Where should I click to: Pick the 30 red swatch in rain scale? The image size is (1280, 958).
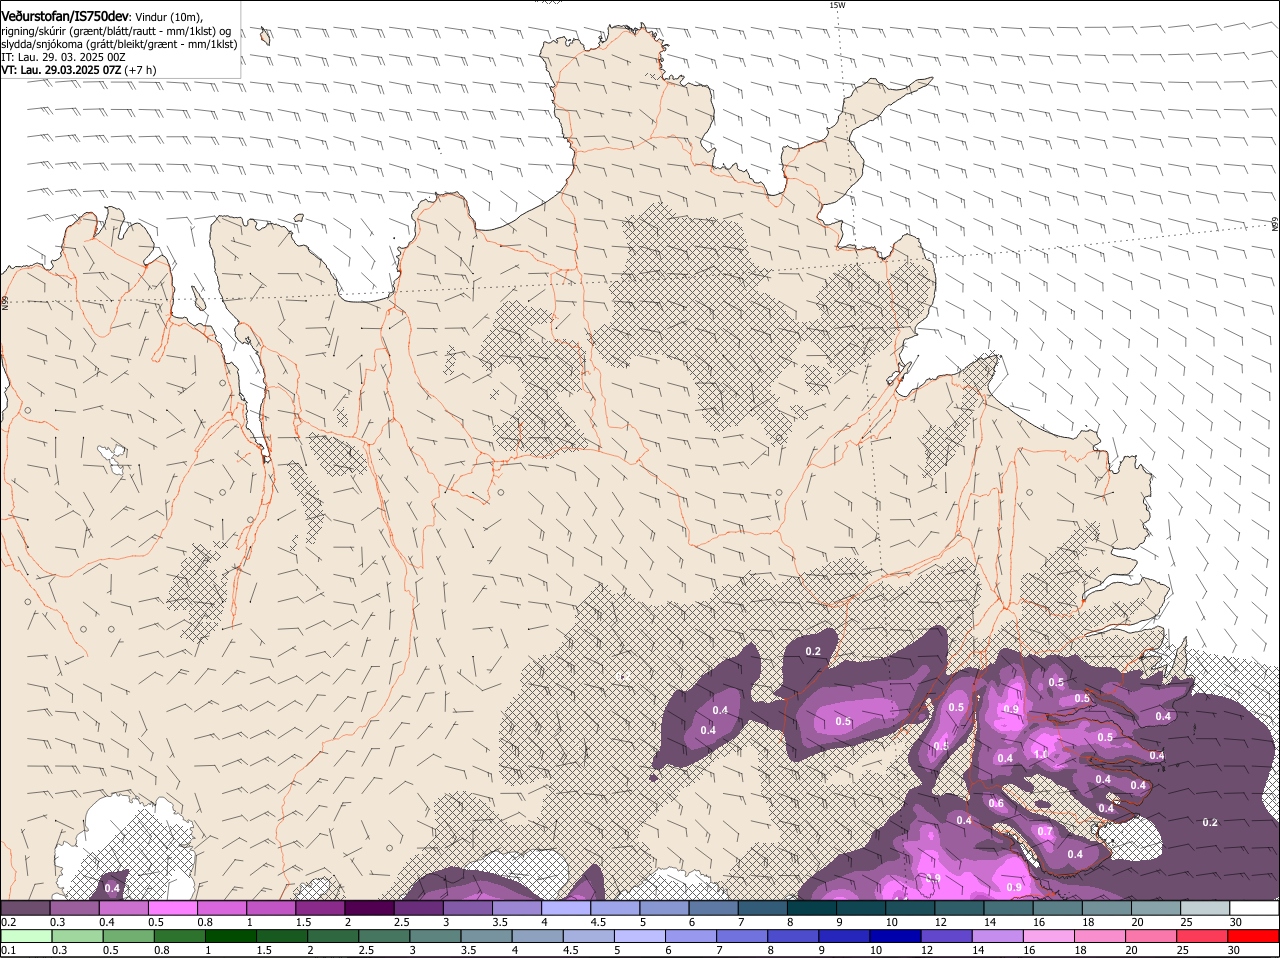(x=1254, y=936)
